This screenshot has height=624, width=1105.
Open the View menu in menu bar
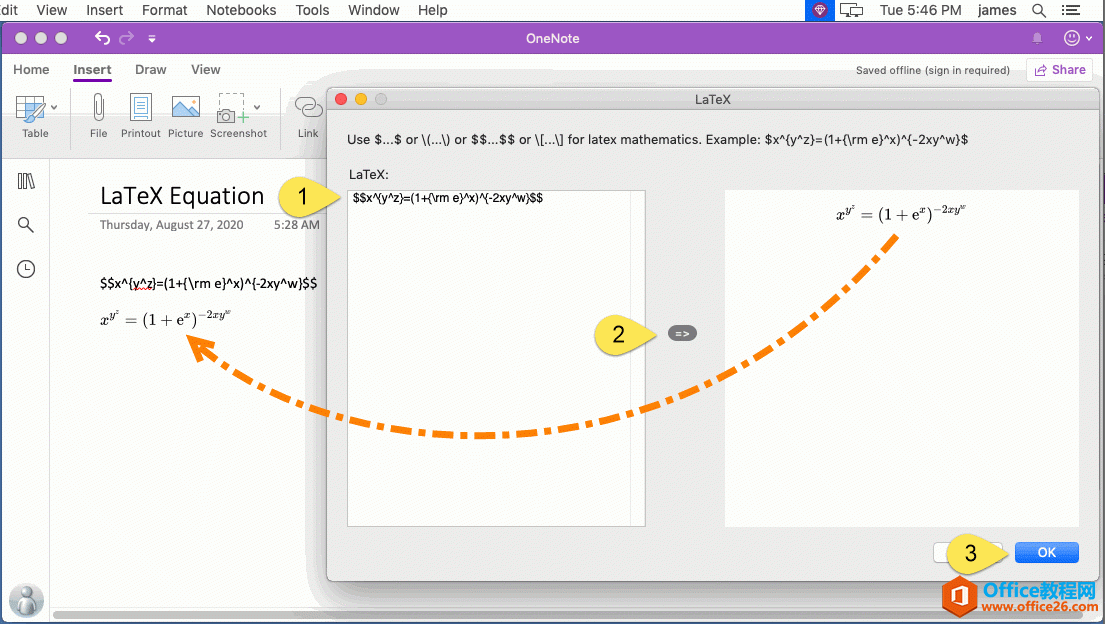pos(51,10)
